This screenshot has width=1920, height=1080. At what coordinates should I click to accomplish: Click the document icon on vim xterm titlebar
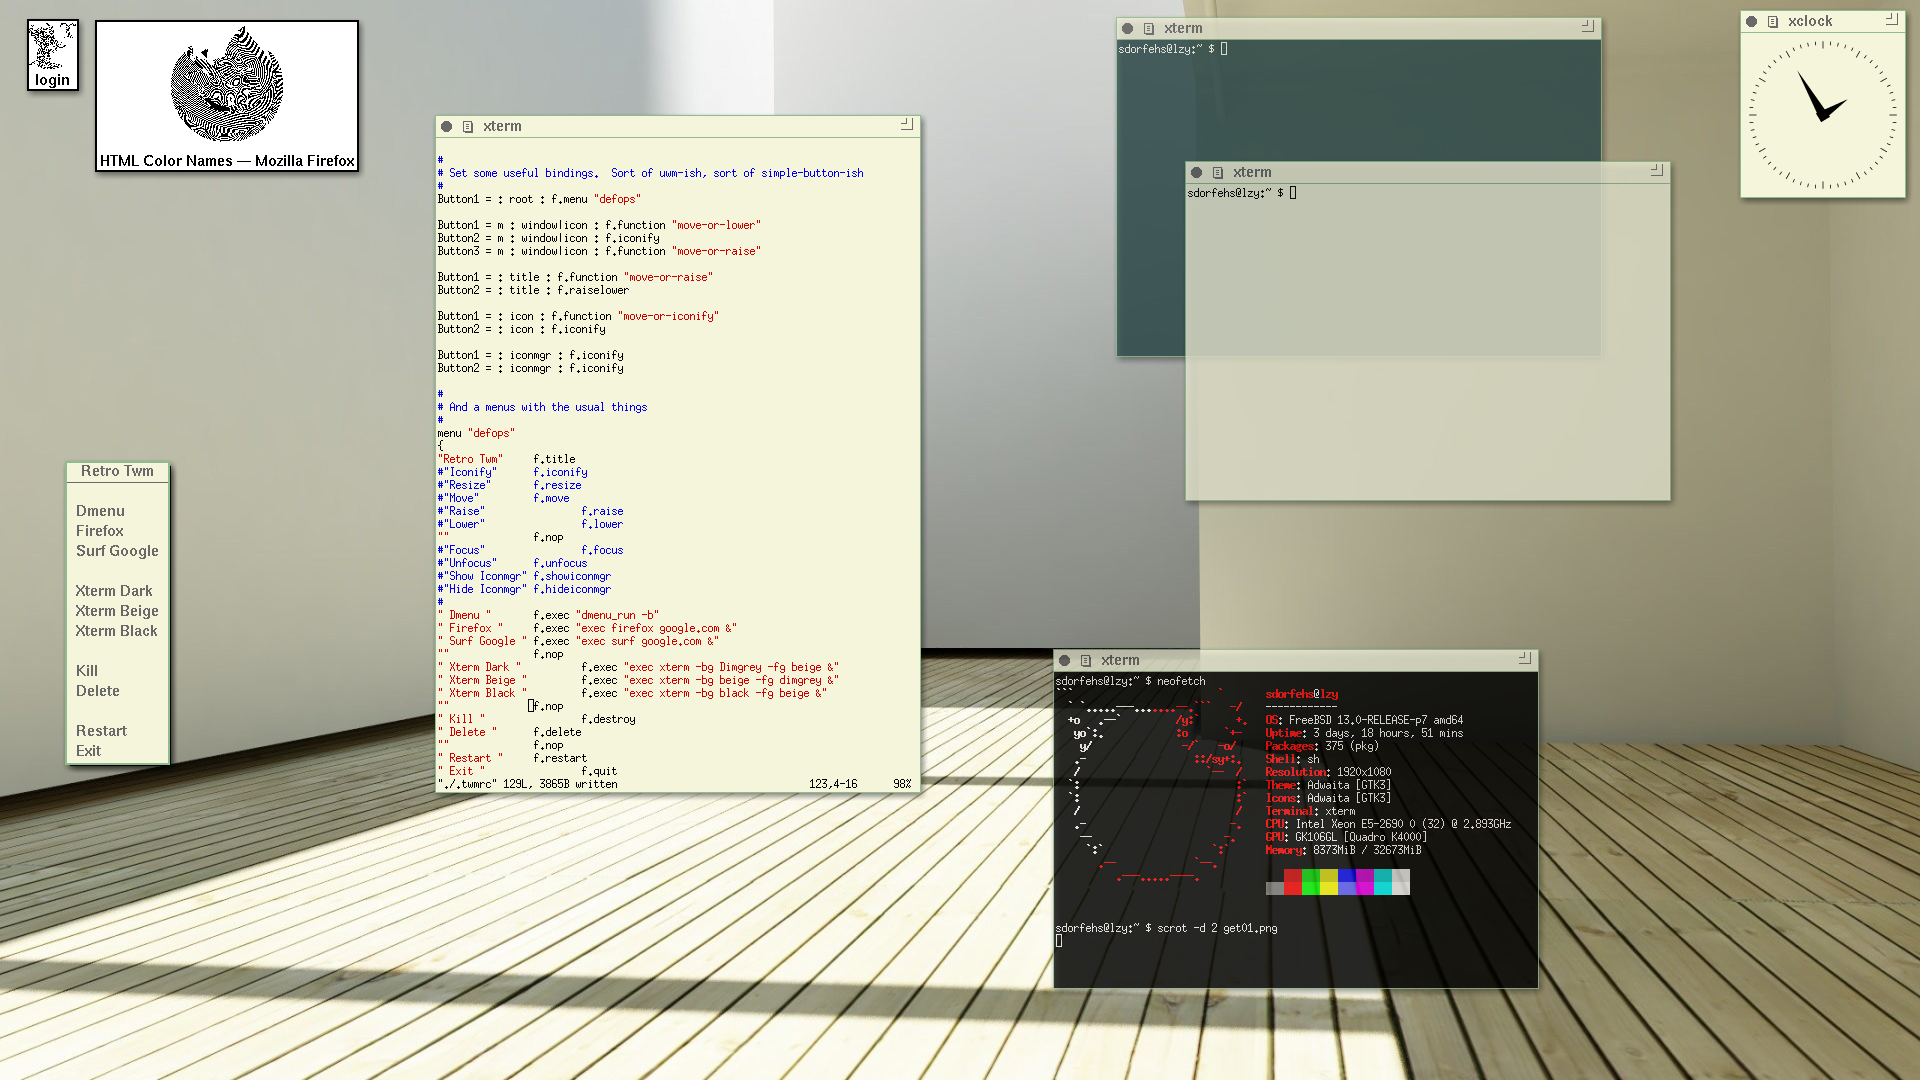(468, 127)
